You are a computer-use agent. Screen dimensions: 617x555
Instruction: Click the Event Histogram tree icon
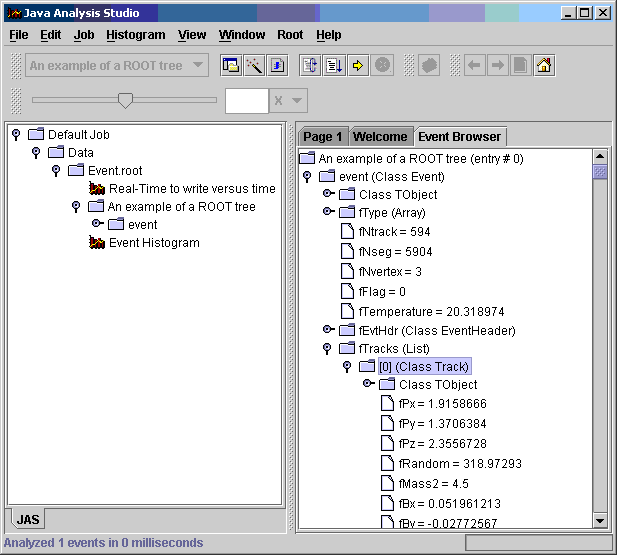pyautogui.click(x=97, y=243)
